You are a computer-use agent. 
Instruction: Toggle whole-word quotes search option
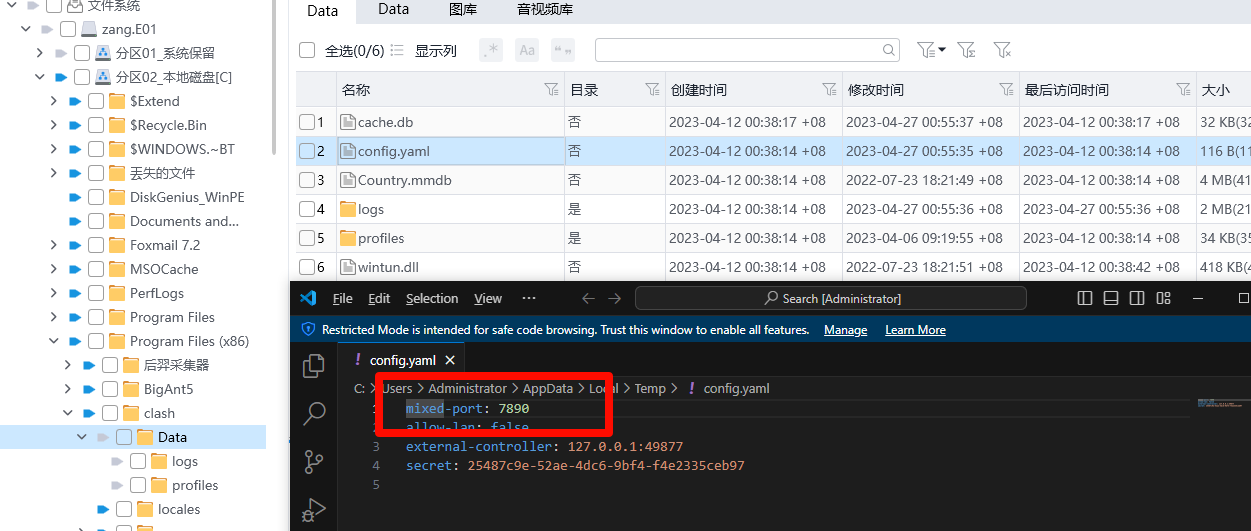coord(563,50)
